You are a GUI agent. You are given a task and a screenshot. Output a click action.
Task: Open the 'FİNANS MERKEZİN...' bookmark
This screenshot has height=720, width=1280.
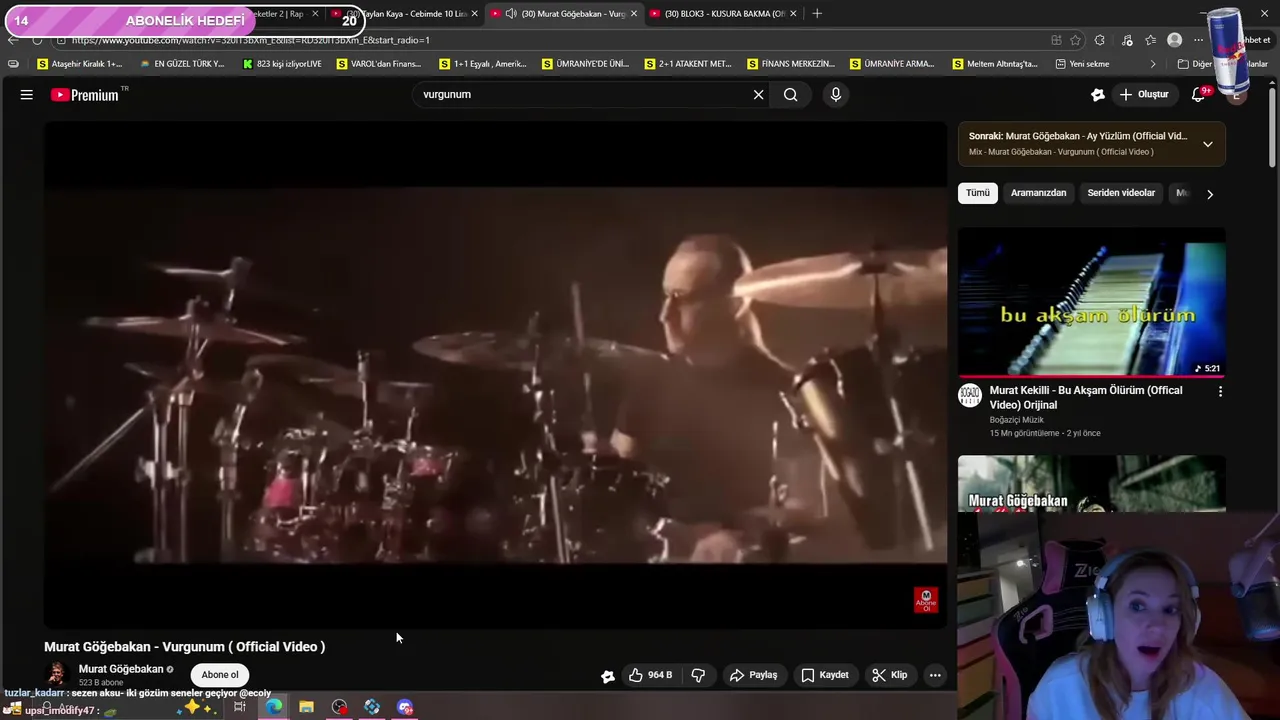(791, 64)
